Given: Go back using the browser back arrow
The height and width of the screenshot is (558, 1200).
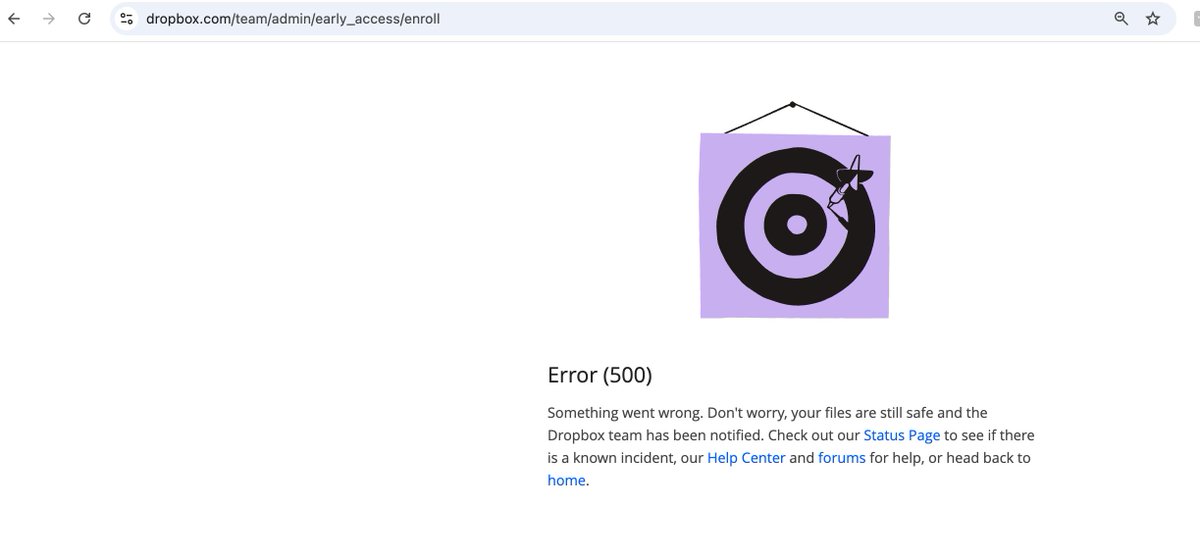Looking at the screenshot, I should 14,18.
